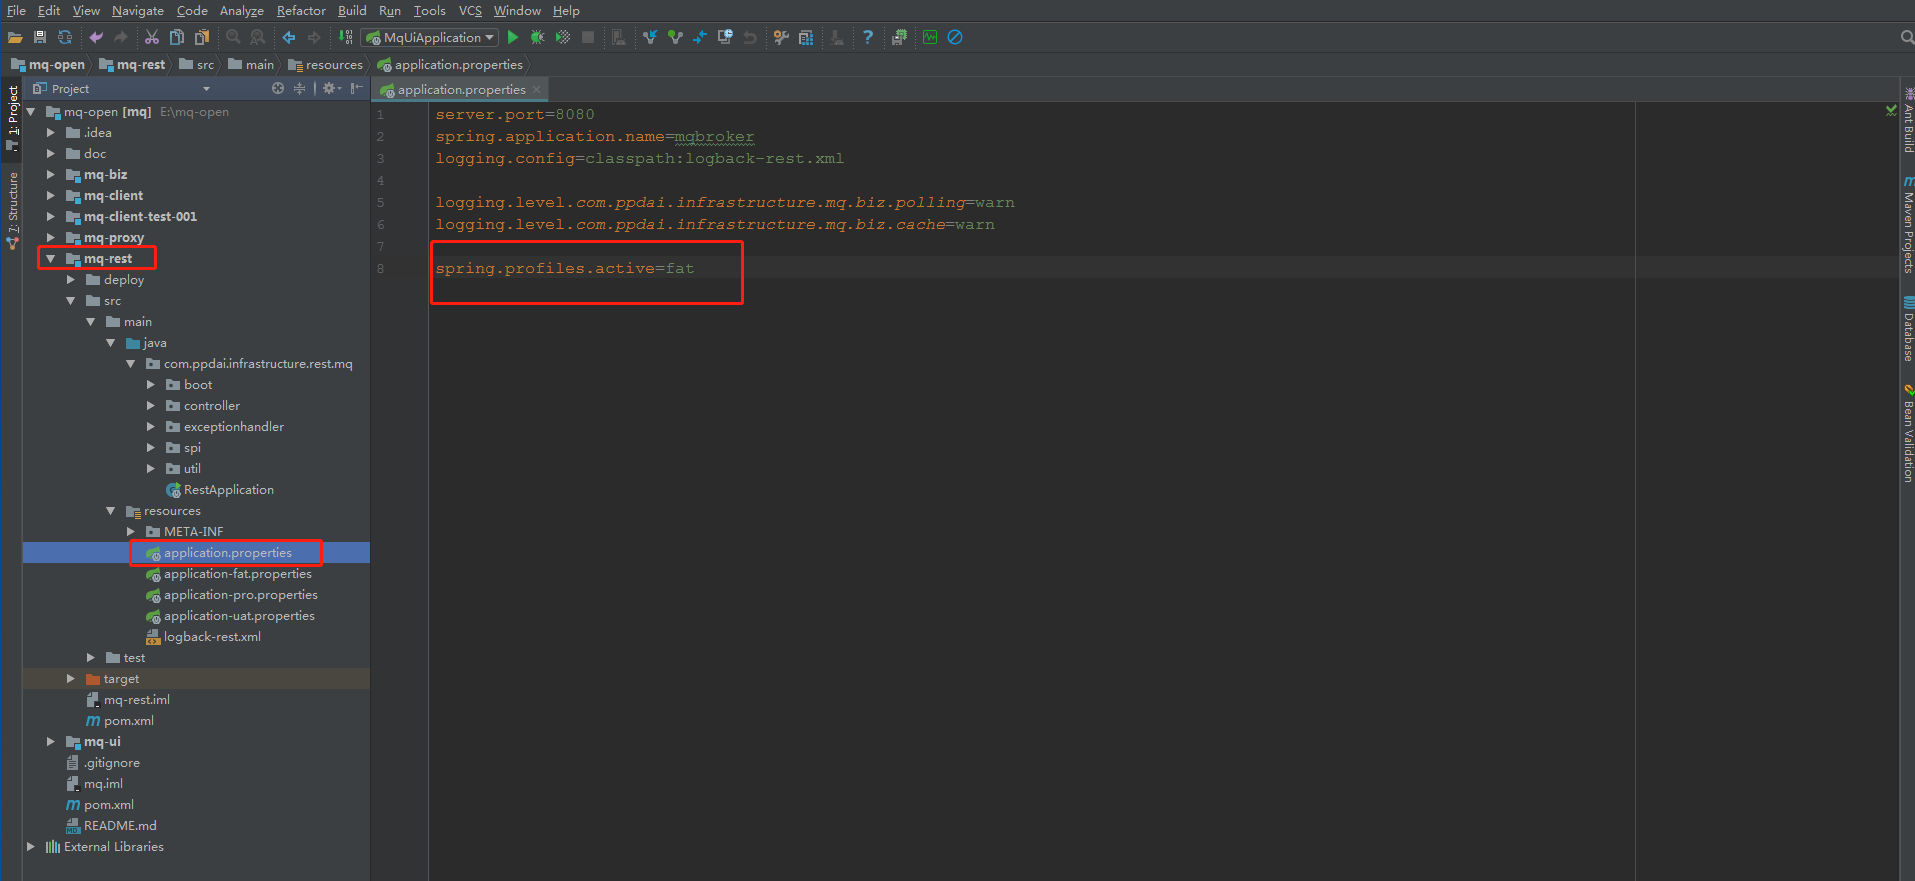This screenshot has width=1915, height=881.
Task: Toggle the Database tool window
Action: tap(1907, 329)
